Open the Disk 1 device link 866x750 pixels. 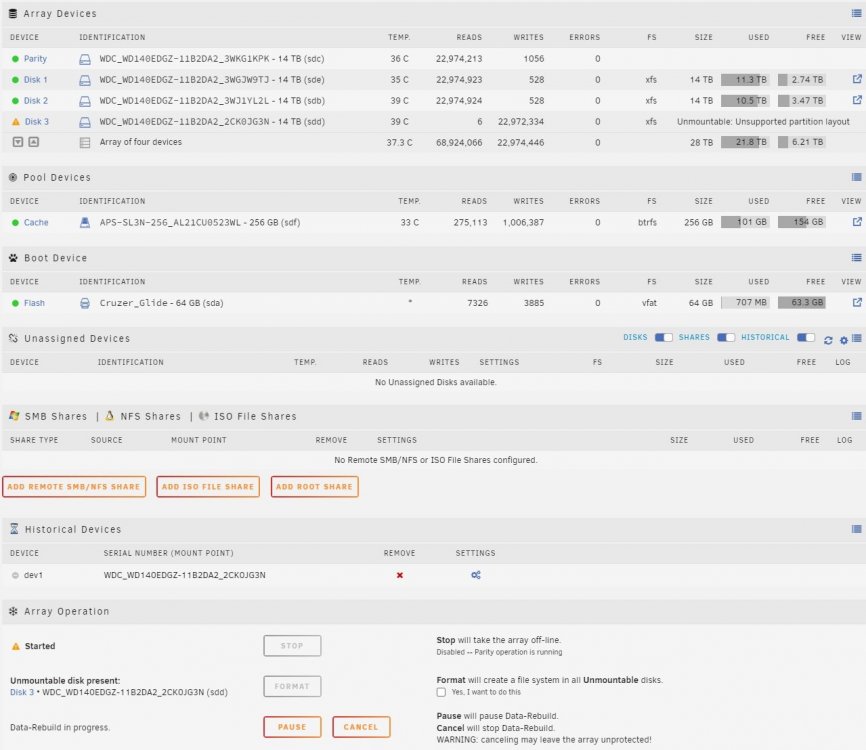[x=35, y=80]
